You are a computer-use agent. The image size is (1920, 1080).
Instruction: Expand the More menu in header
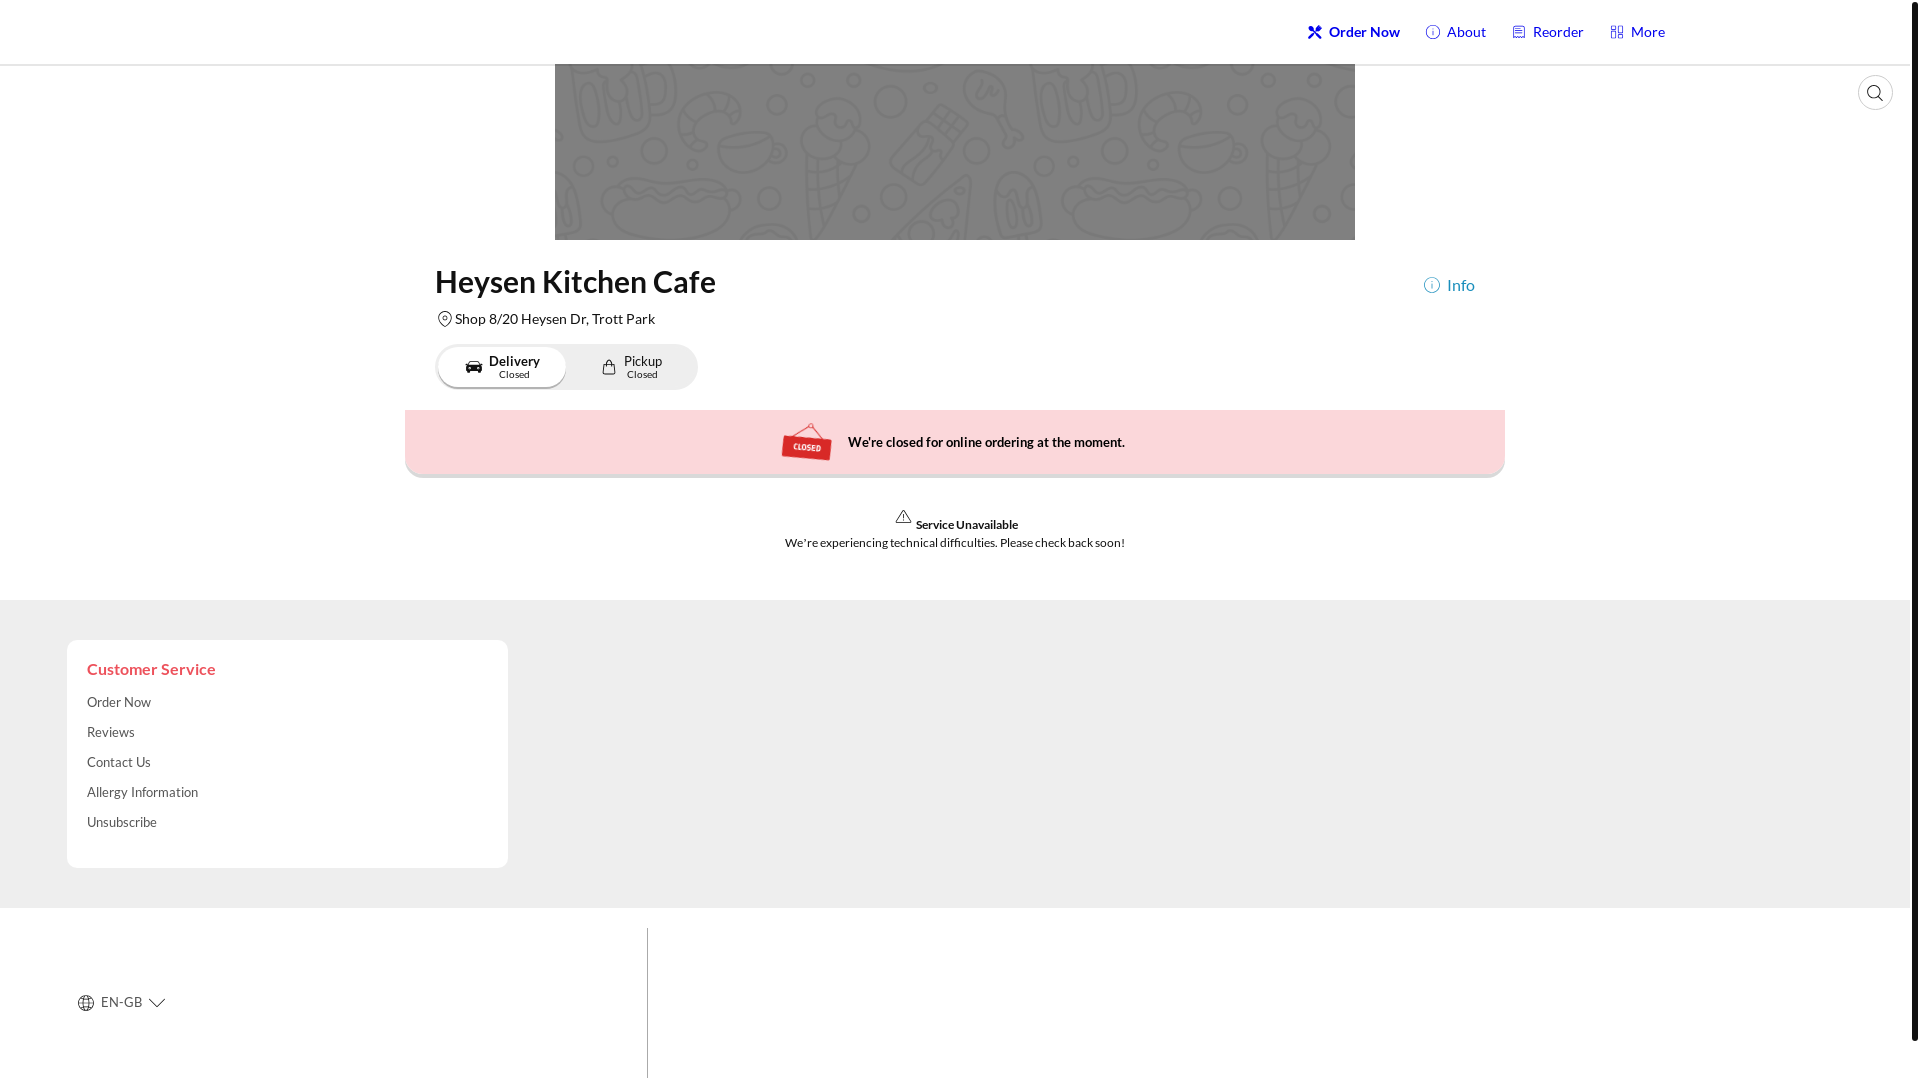pyautogui.click(x=1637, y=32)
